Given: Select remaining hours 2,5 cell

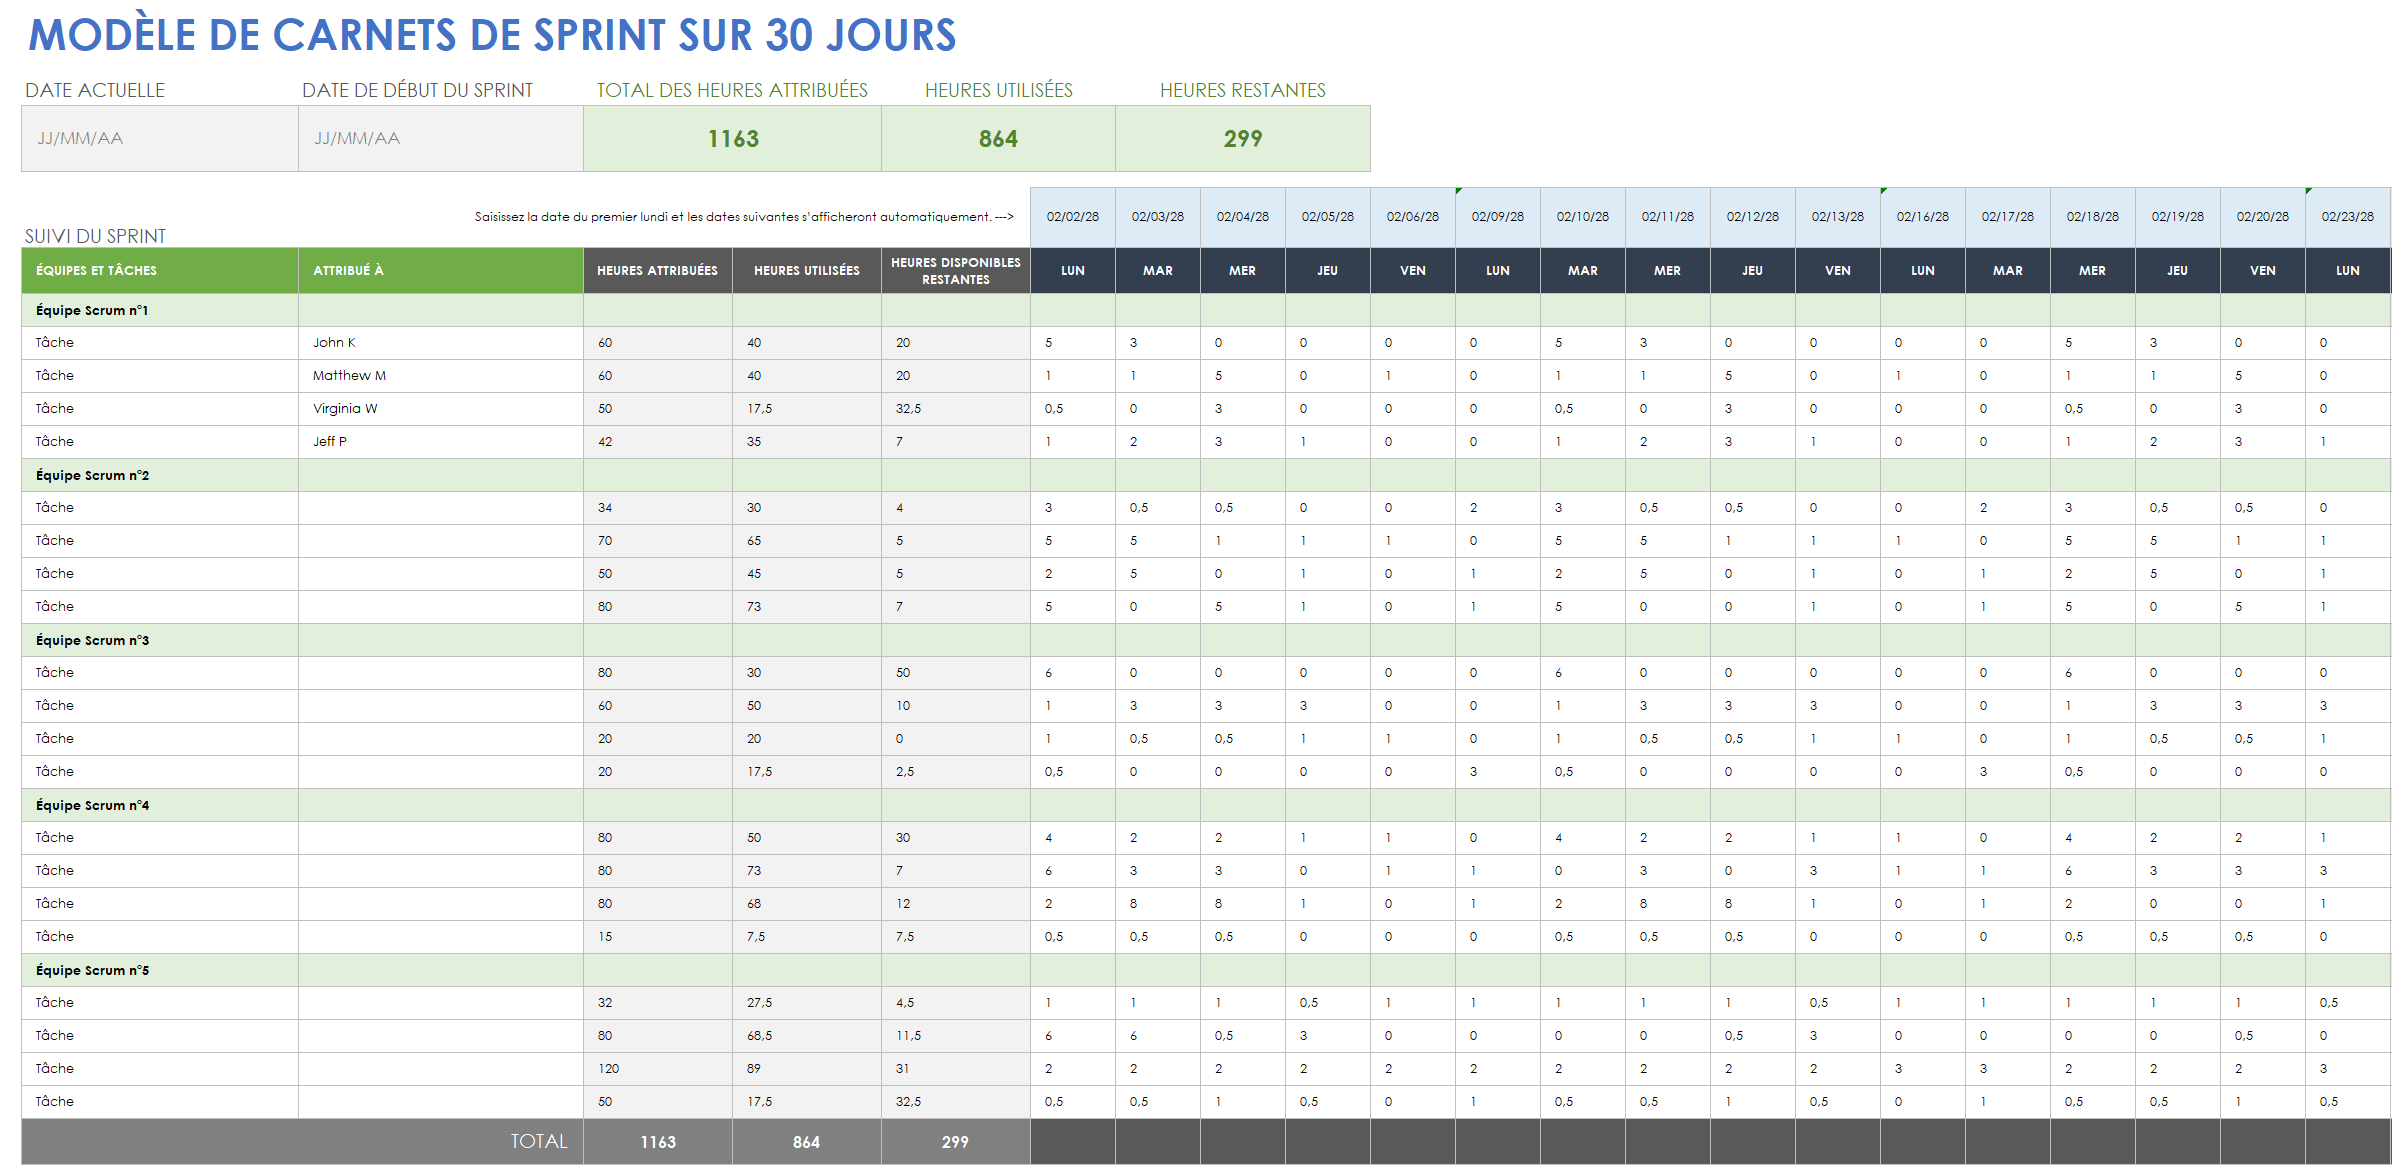Looking at the screenshot, I should point(956,772).
